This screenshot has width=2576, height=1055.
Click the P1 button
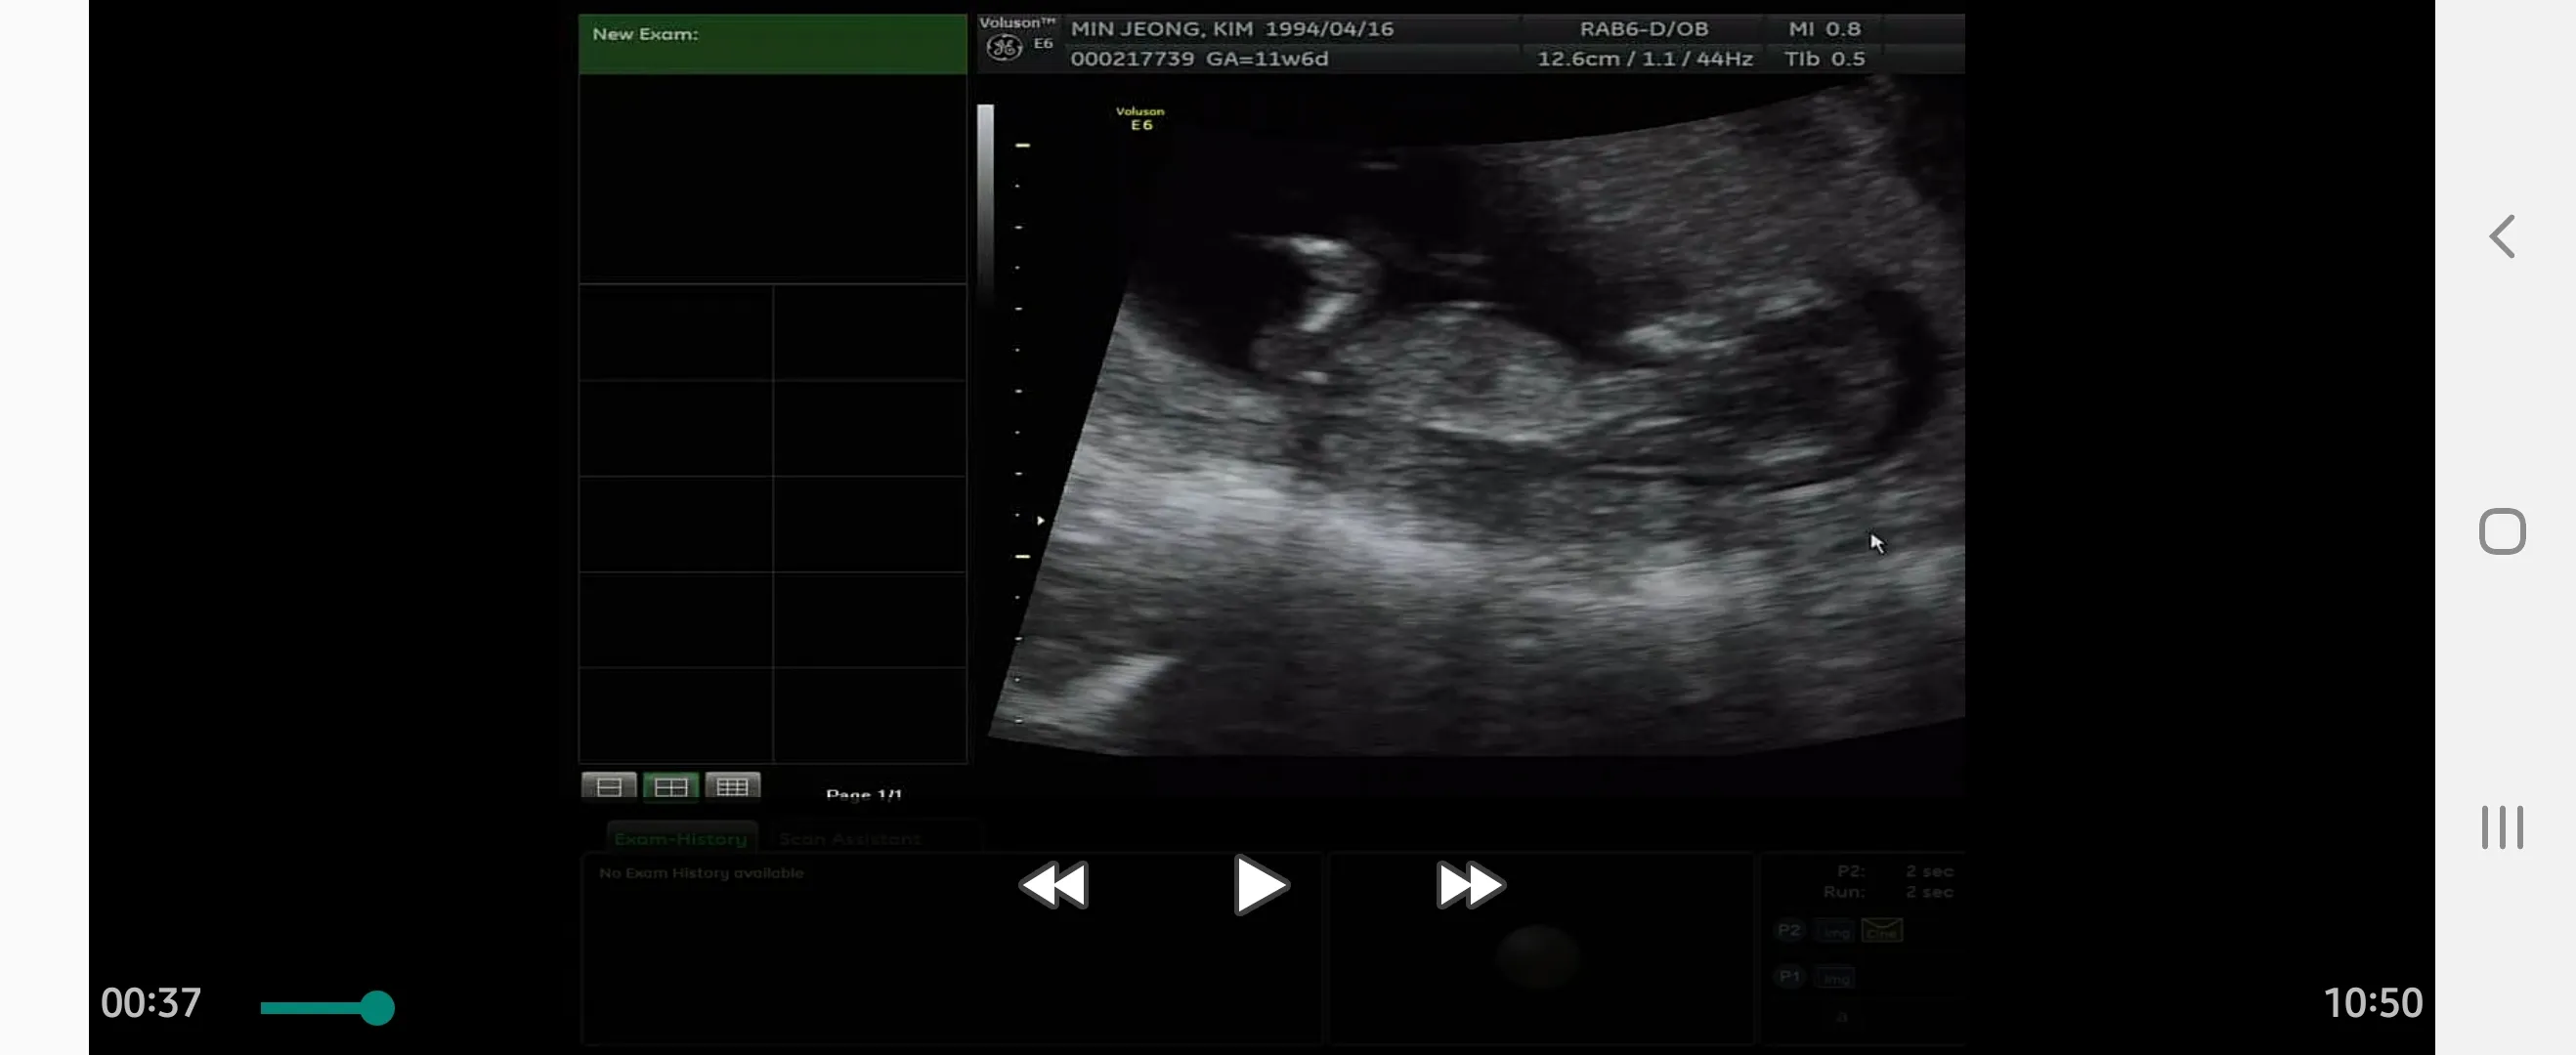point(1789,976)
